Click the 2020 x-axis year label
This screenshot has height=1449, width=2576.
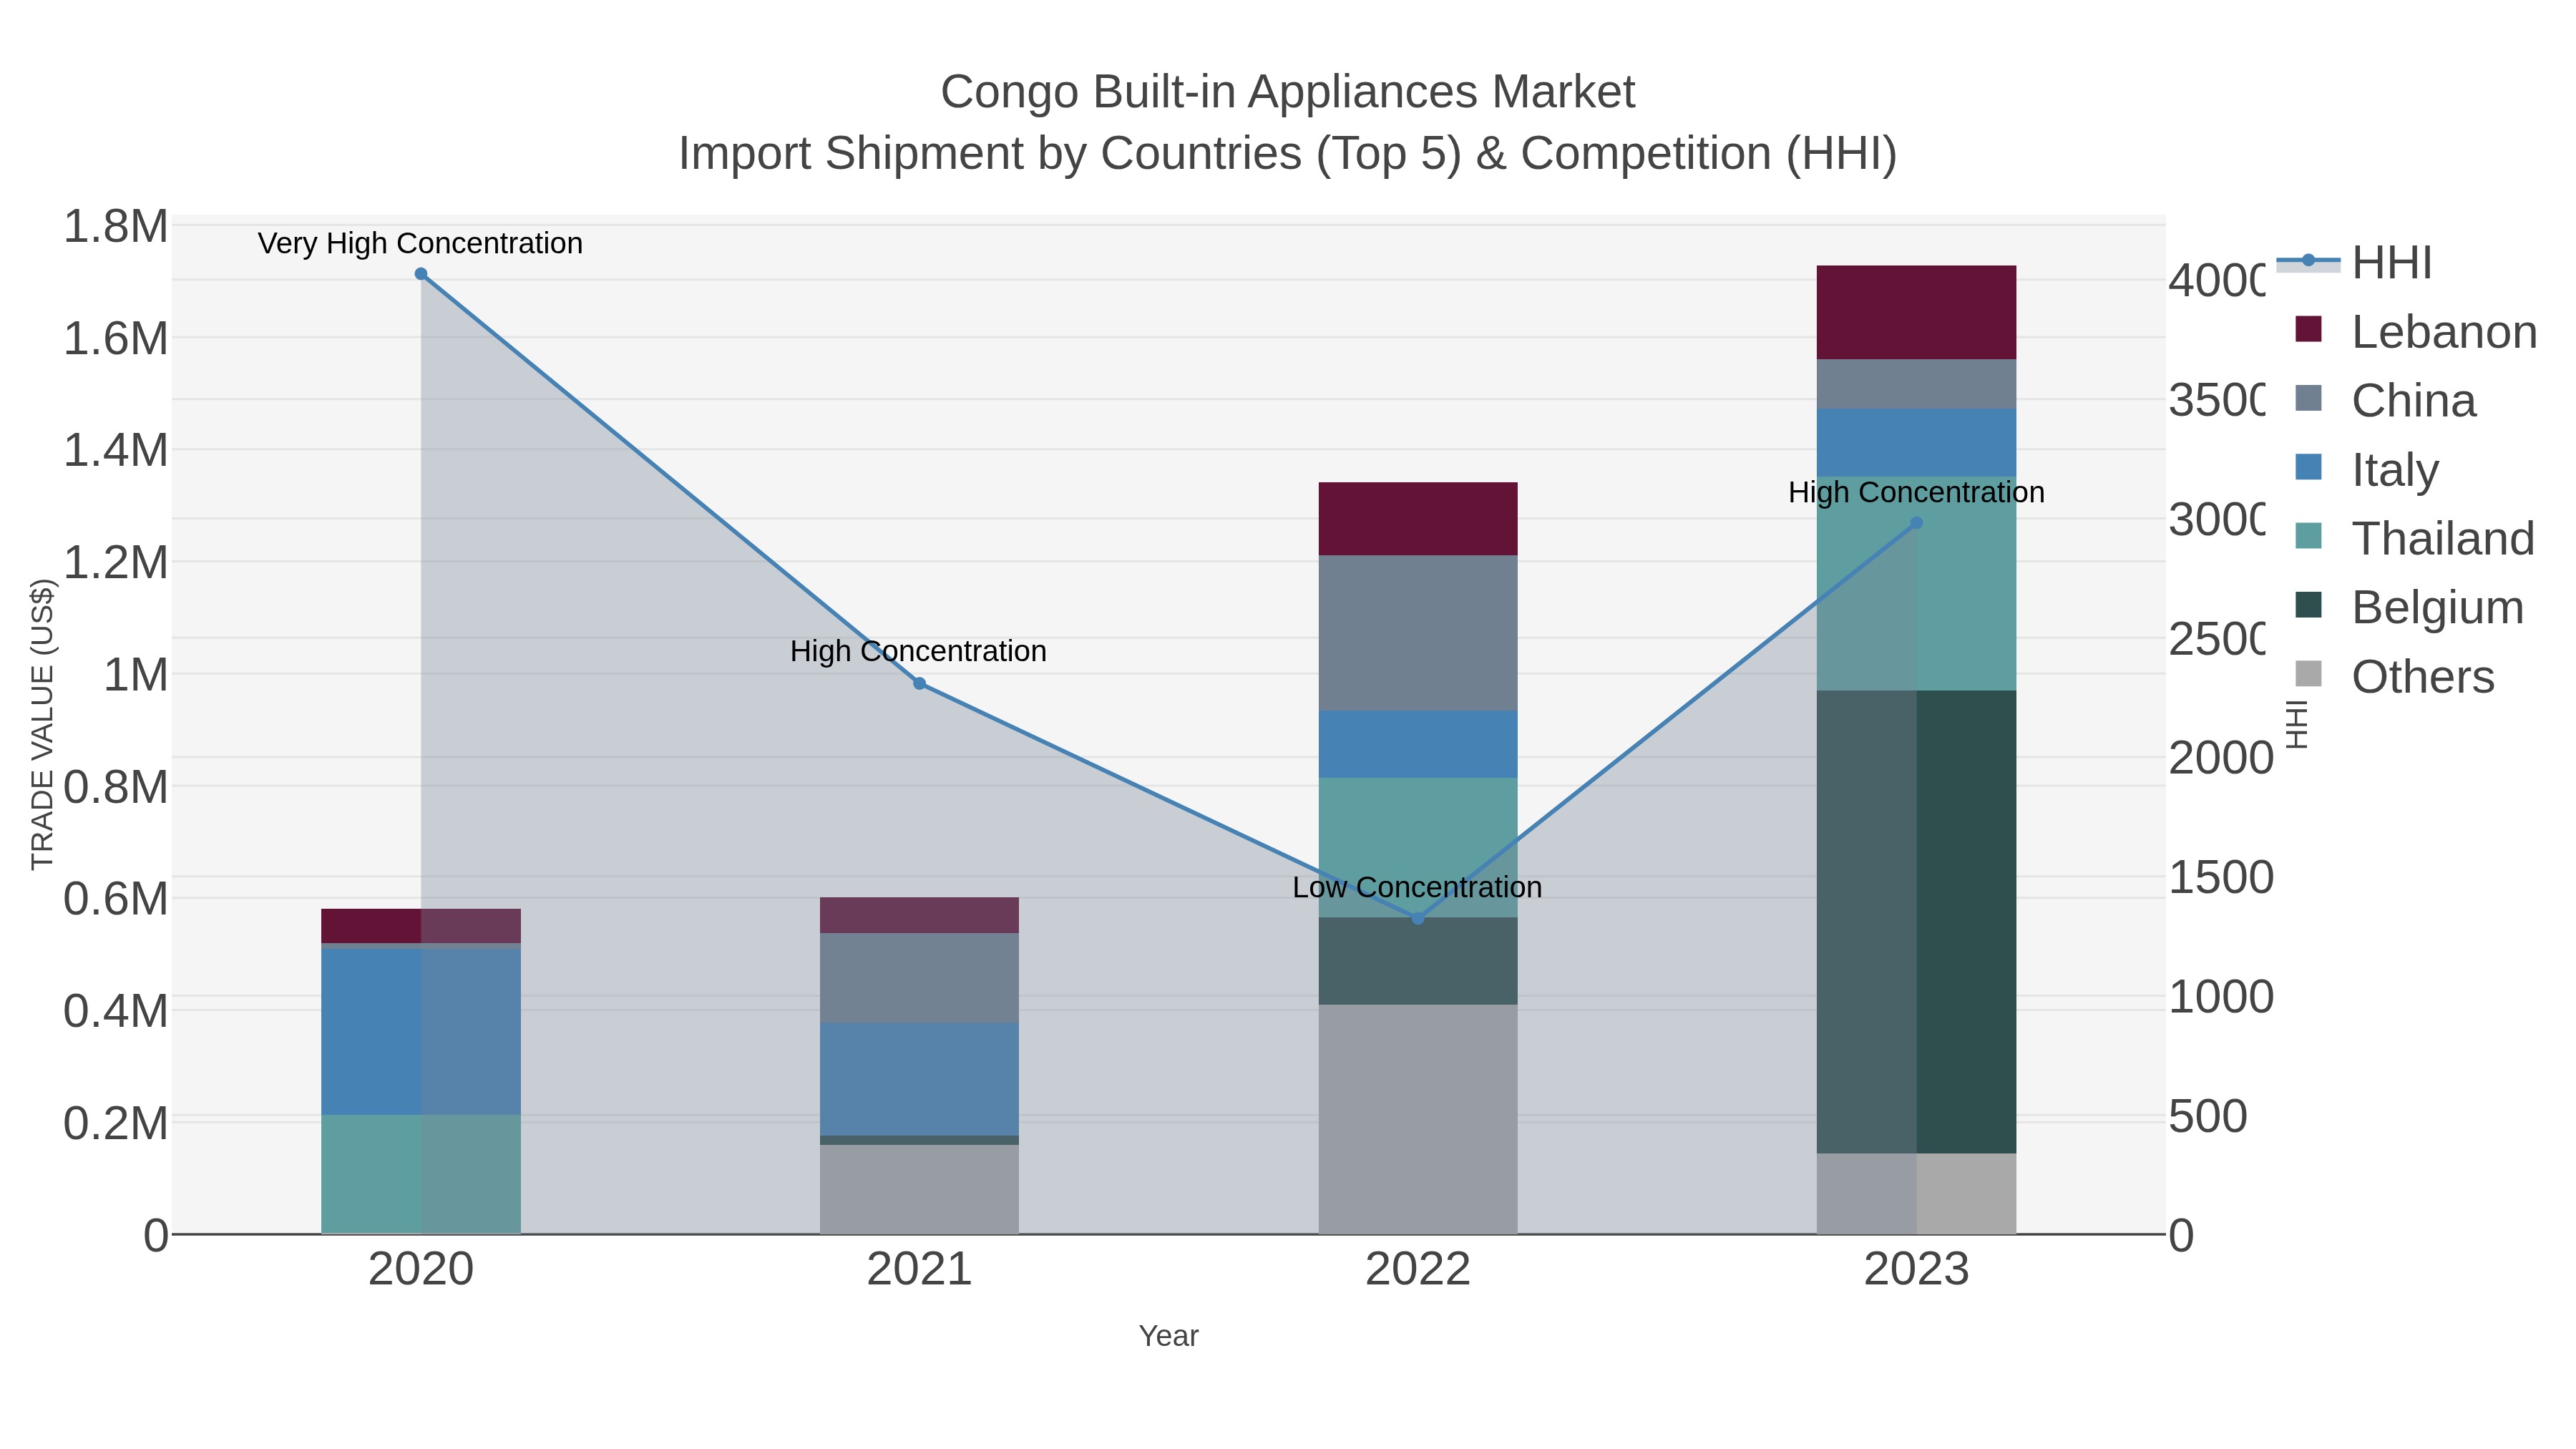(421, 1270)
